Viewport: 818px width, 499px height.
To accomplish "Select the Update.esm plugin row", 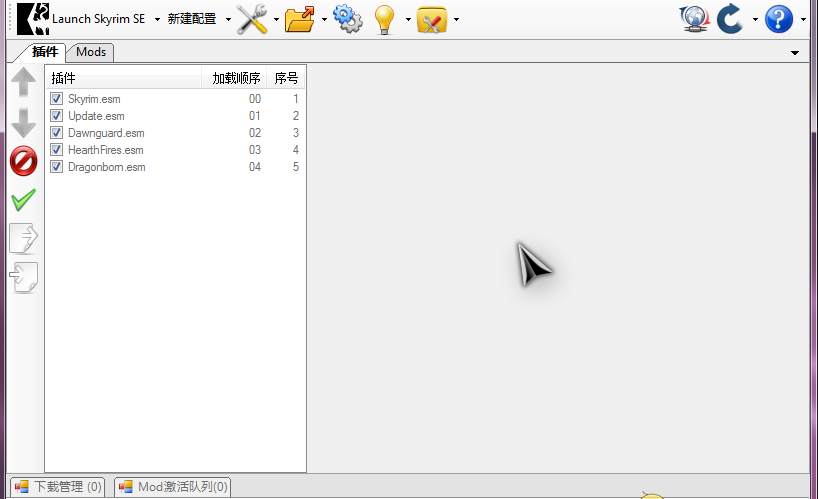I will (x=175, y=116).
